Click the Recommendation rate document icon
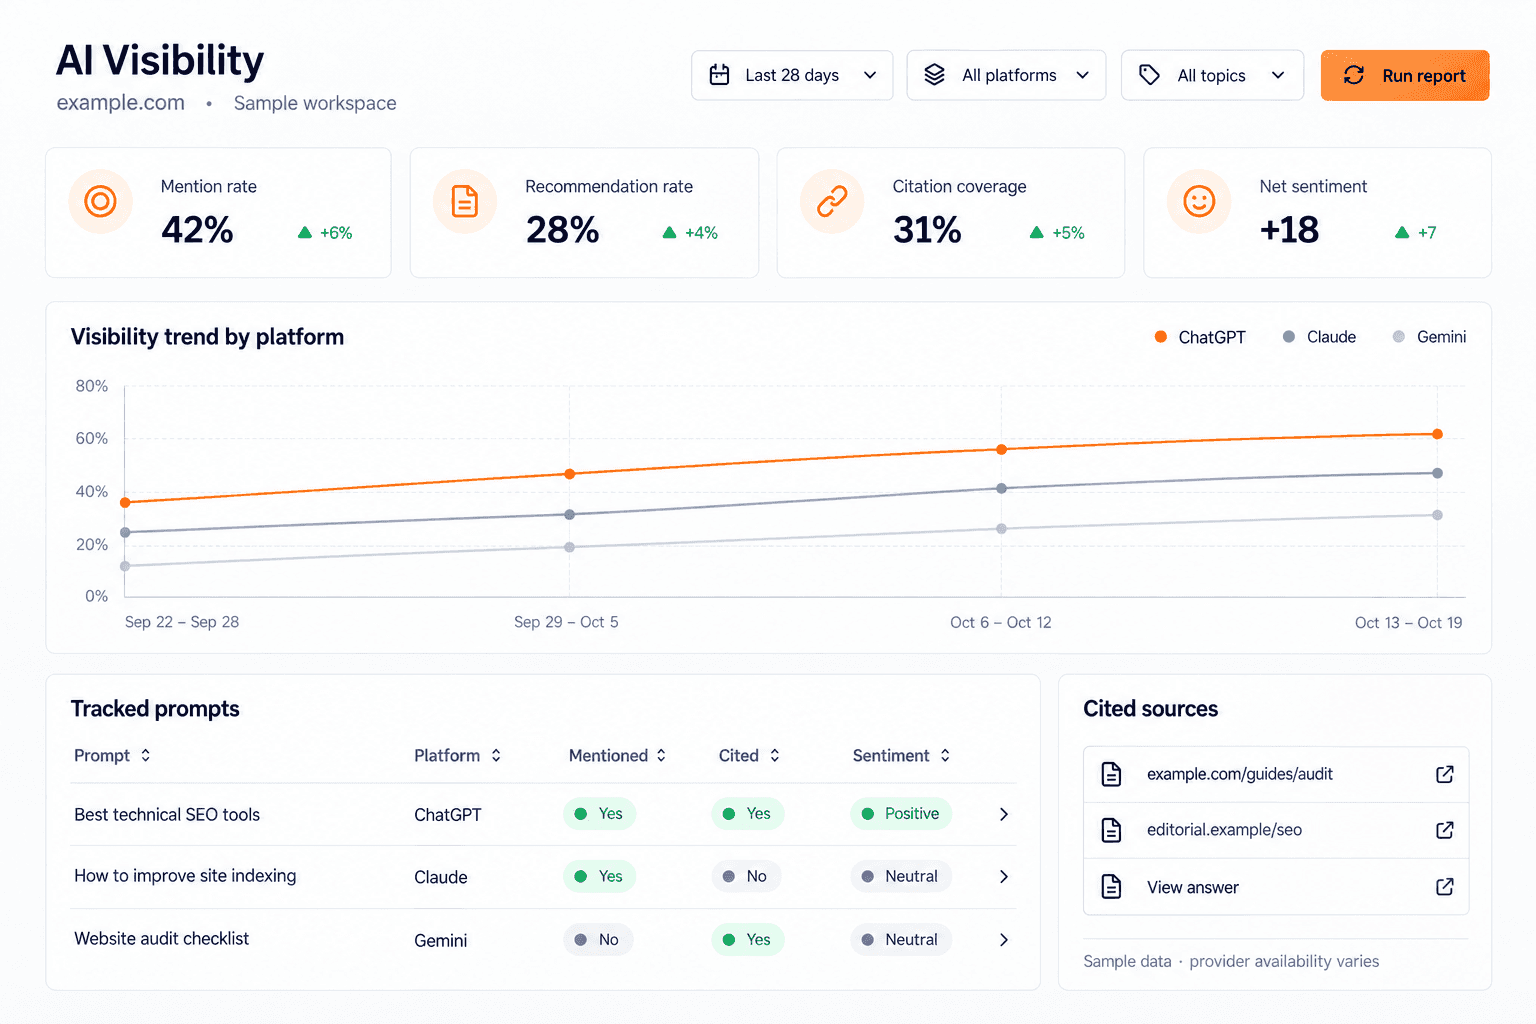Screen dimensions: 1536x1024 465,202
